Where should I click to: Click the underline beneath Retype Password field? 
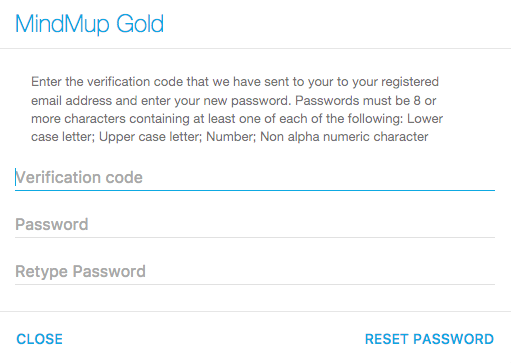click(x=255, y=285)
